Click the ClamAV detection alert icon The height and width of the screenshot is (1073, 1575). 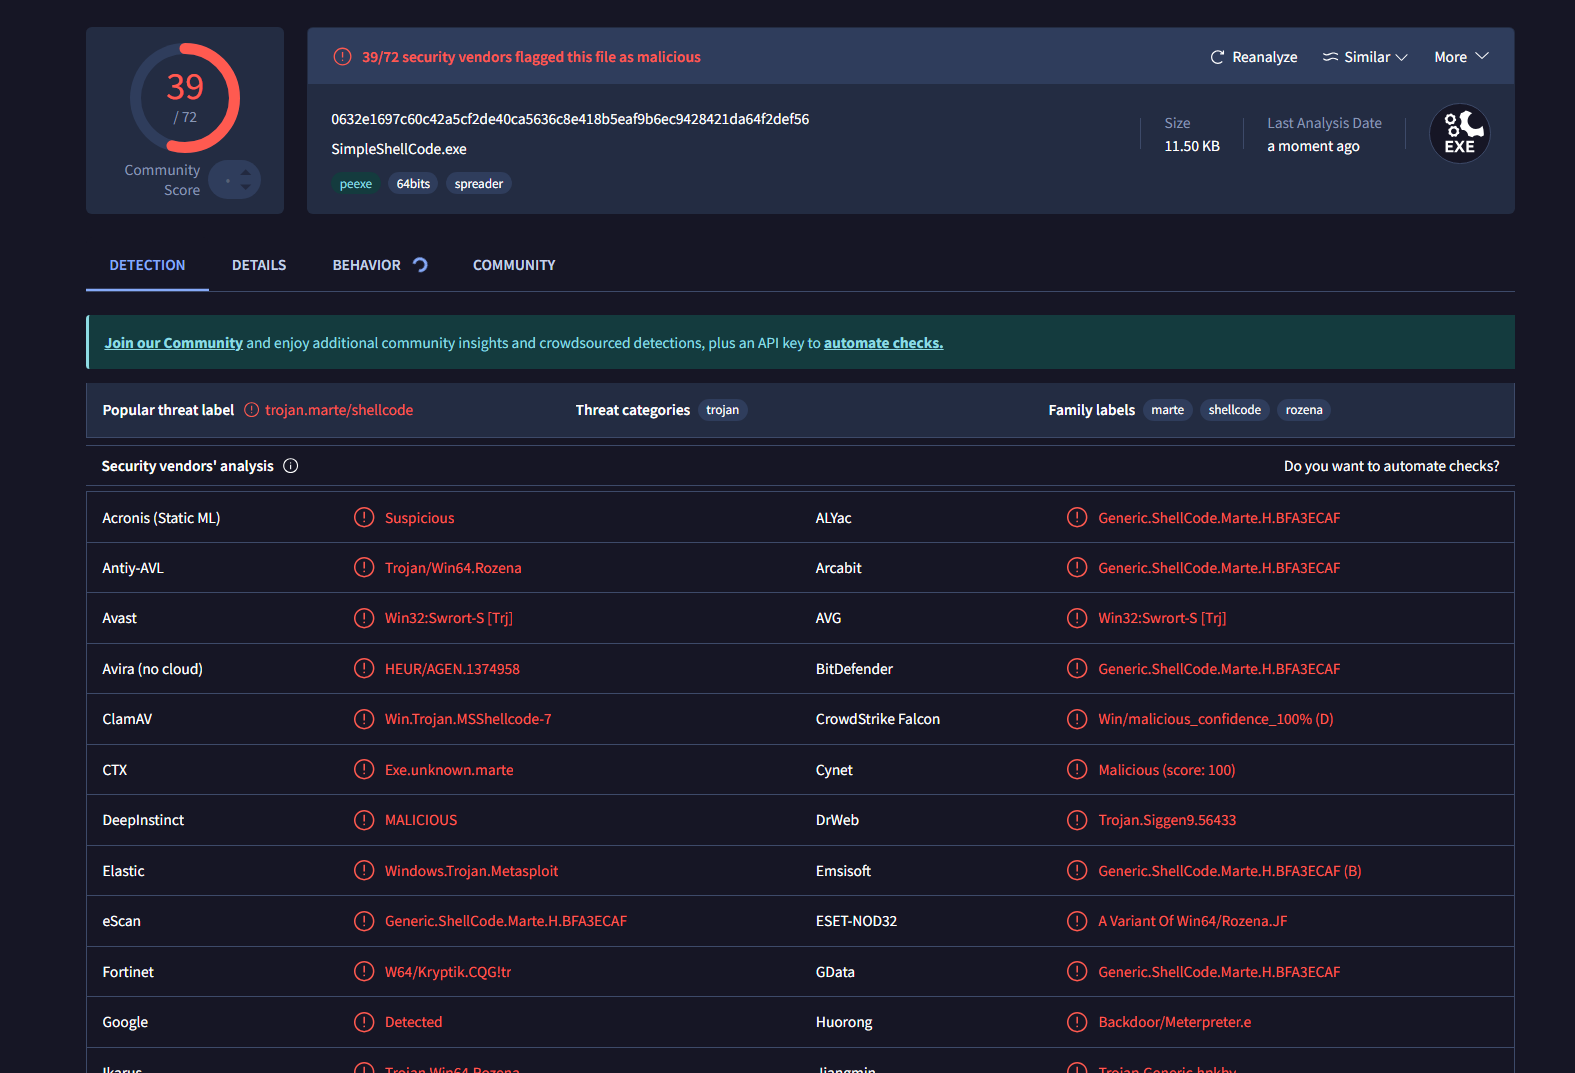coord(364,719)
